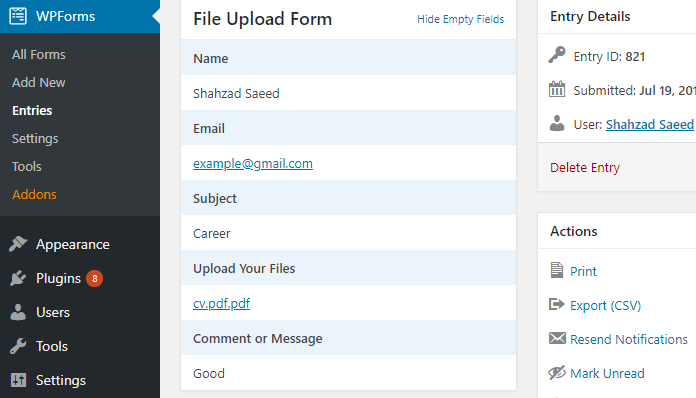Click the Export CSV arrow icon
This screenshot has width=696, height=398.
tap(557, 304)
